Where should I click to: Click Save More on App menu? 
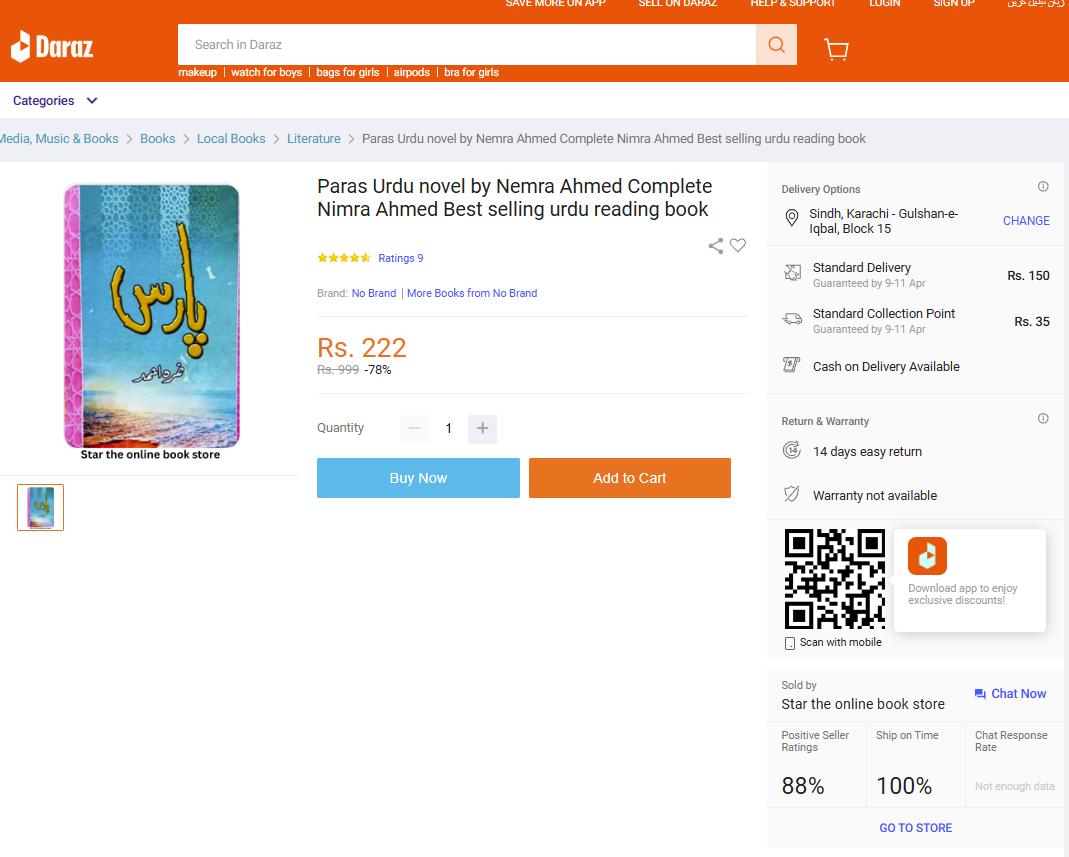pos(555,3)
